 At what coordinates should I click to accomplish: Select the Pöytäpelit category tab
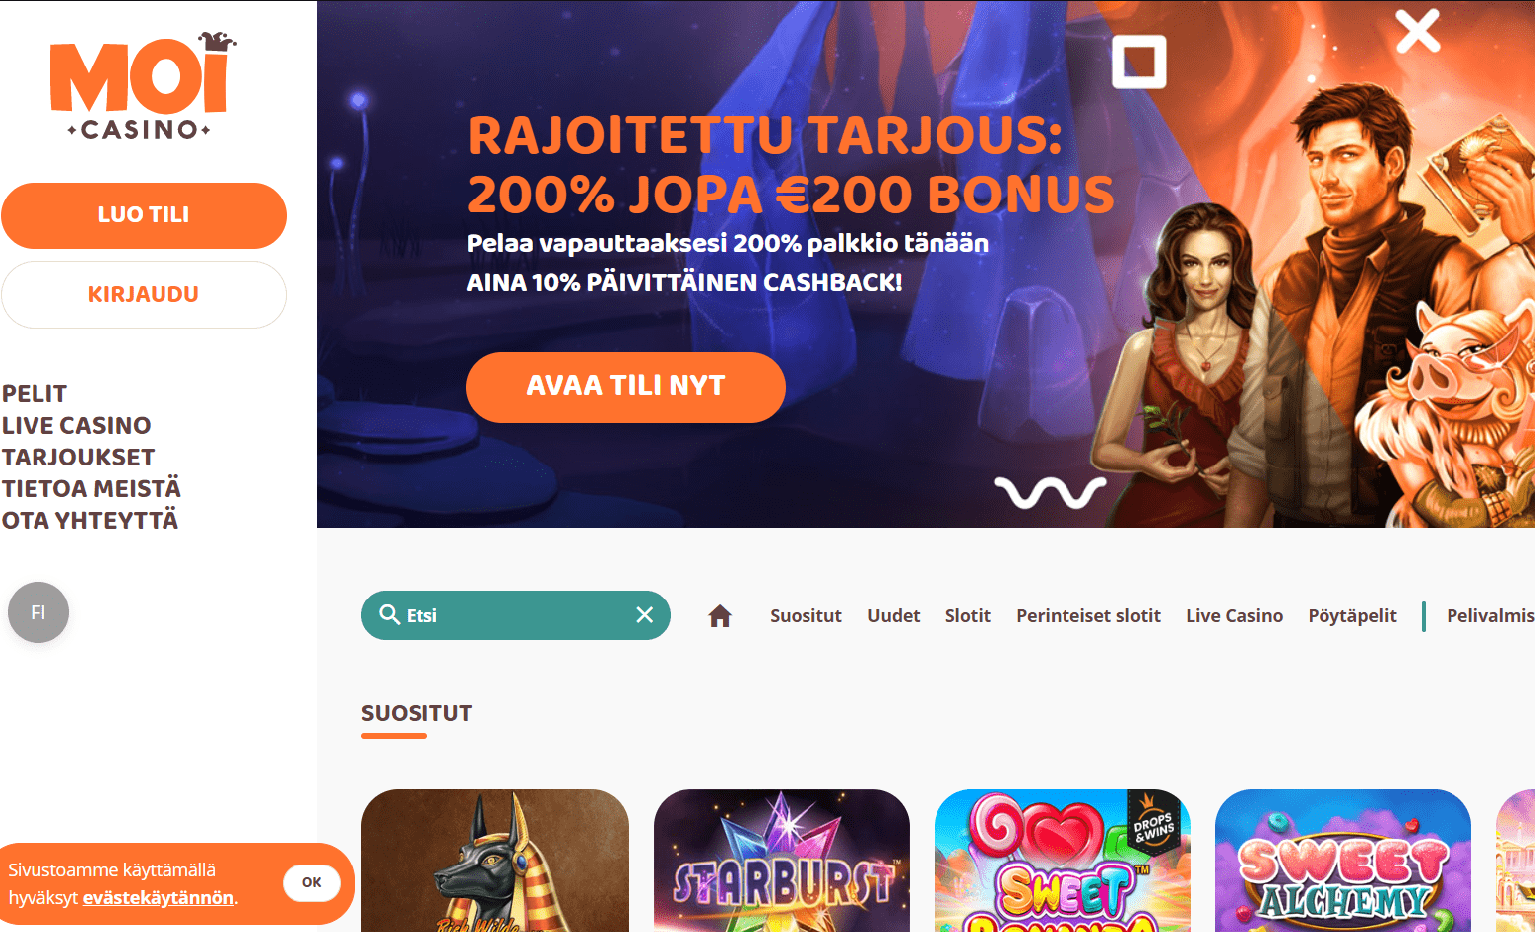[x=1352, y=616]
